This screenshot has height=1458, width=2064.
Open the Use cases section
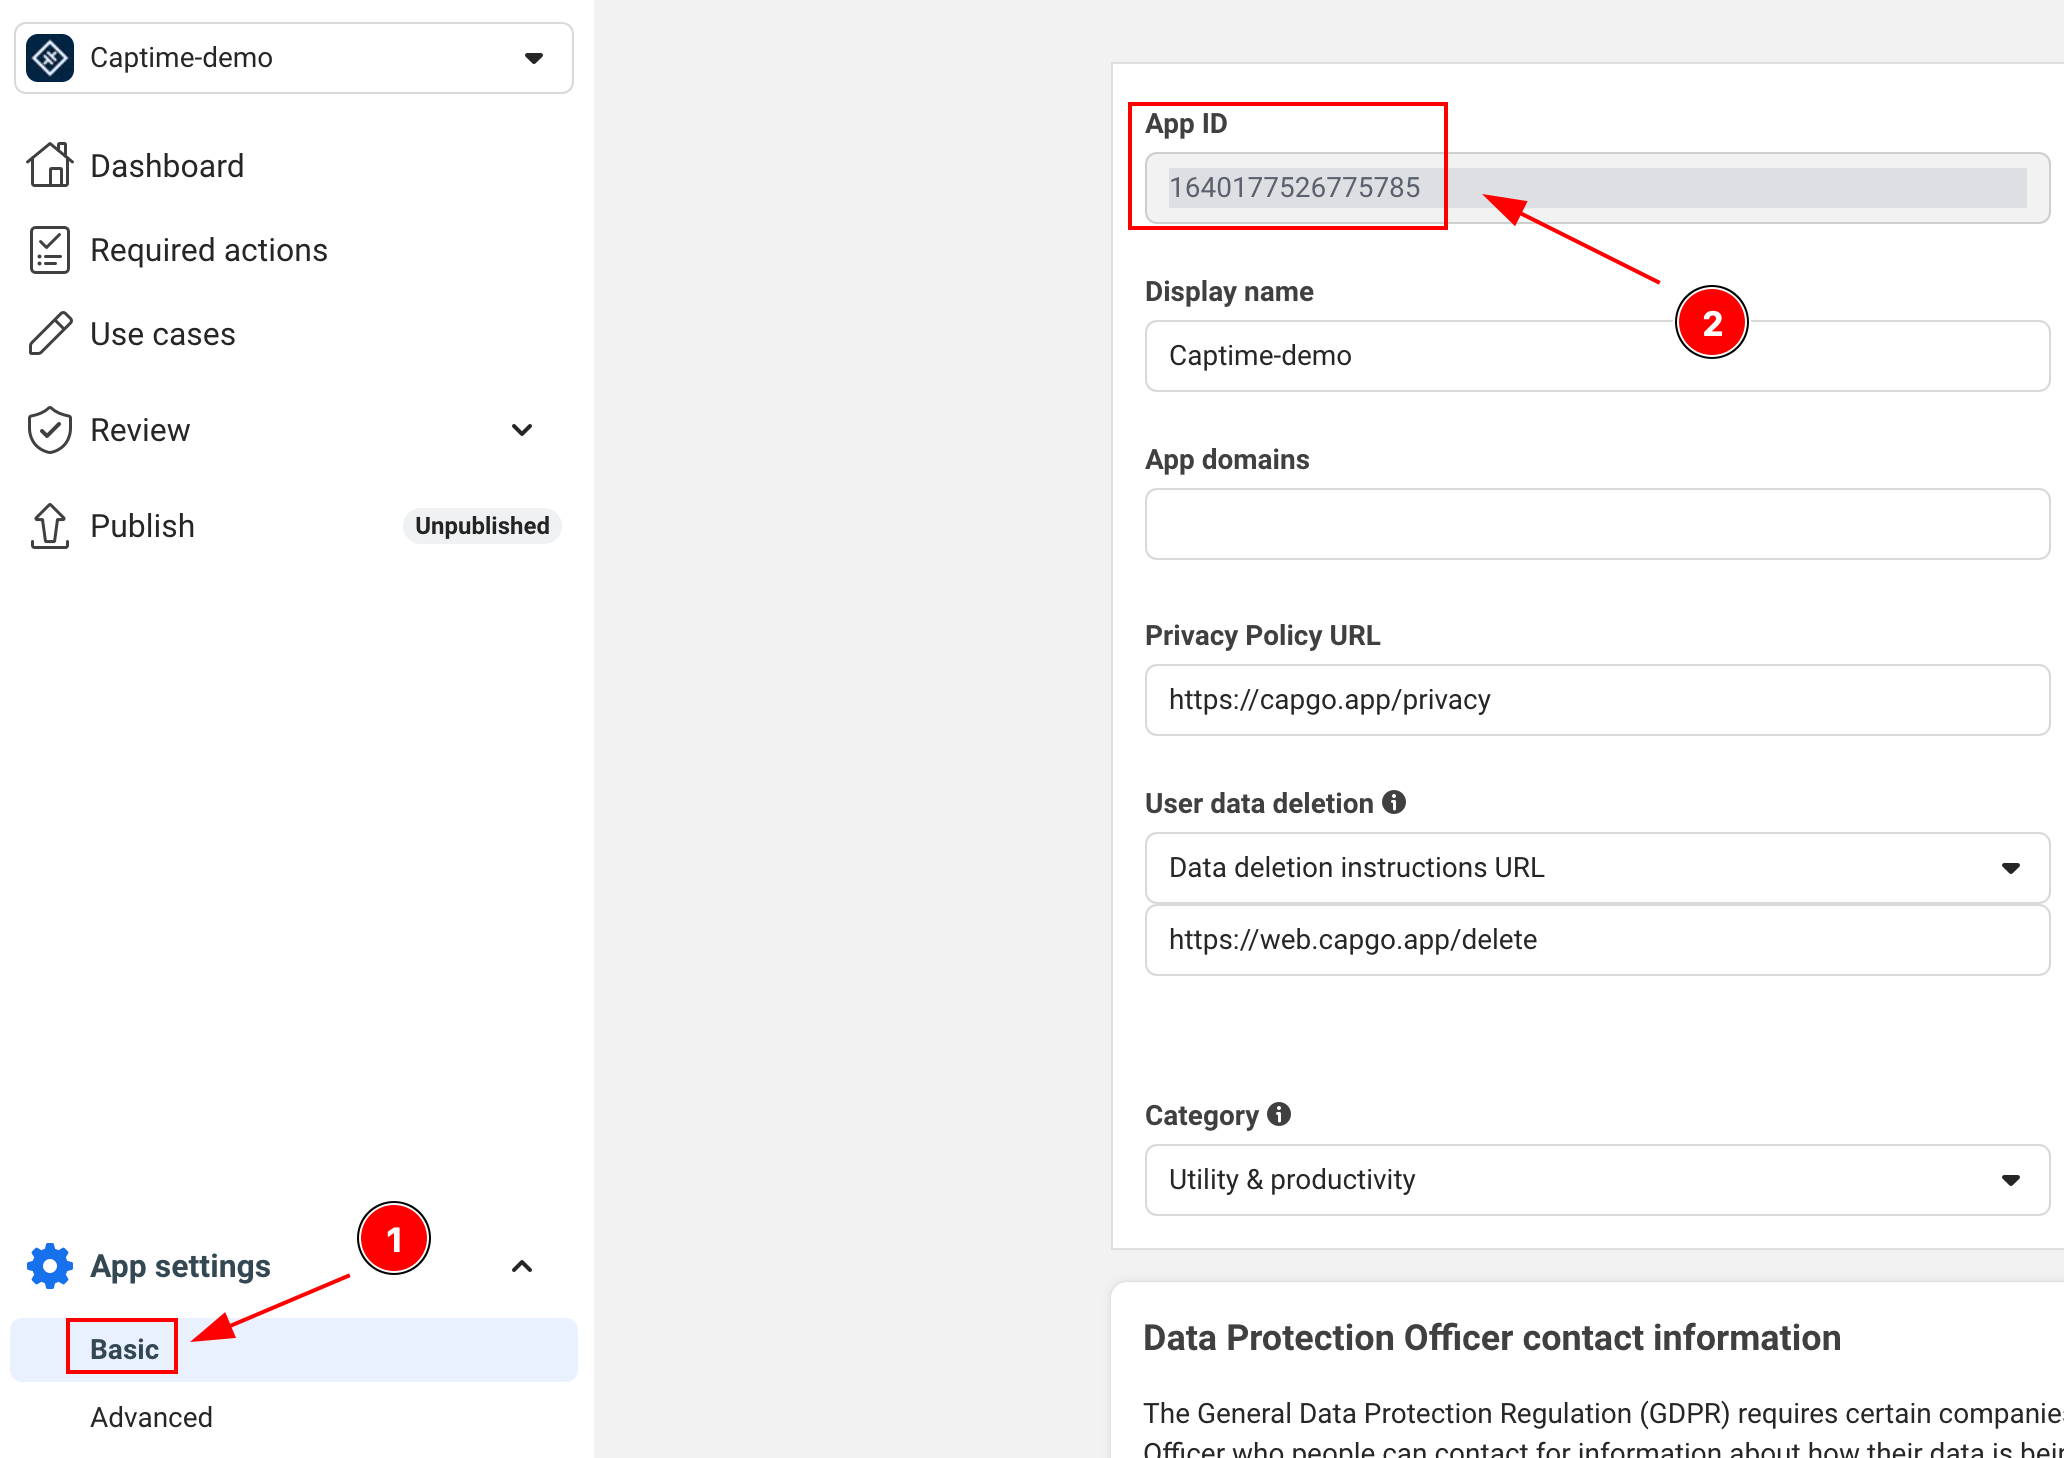(x=163, y=333)
